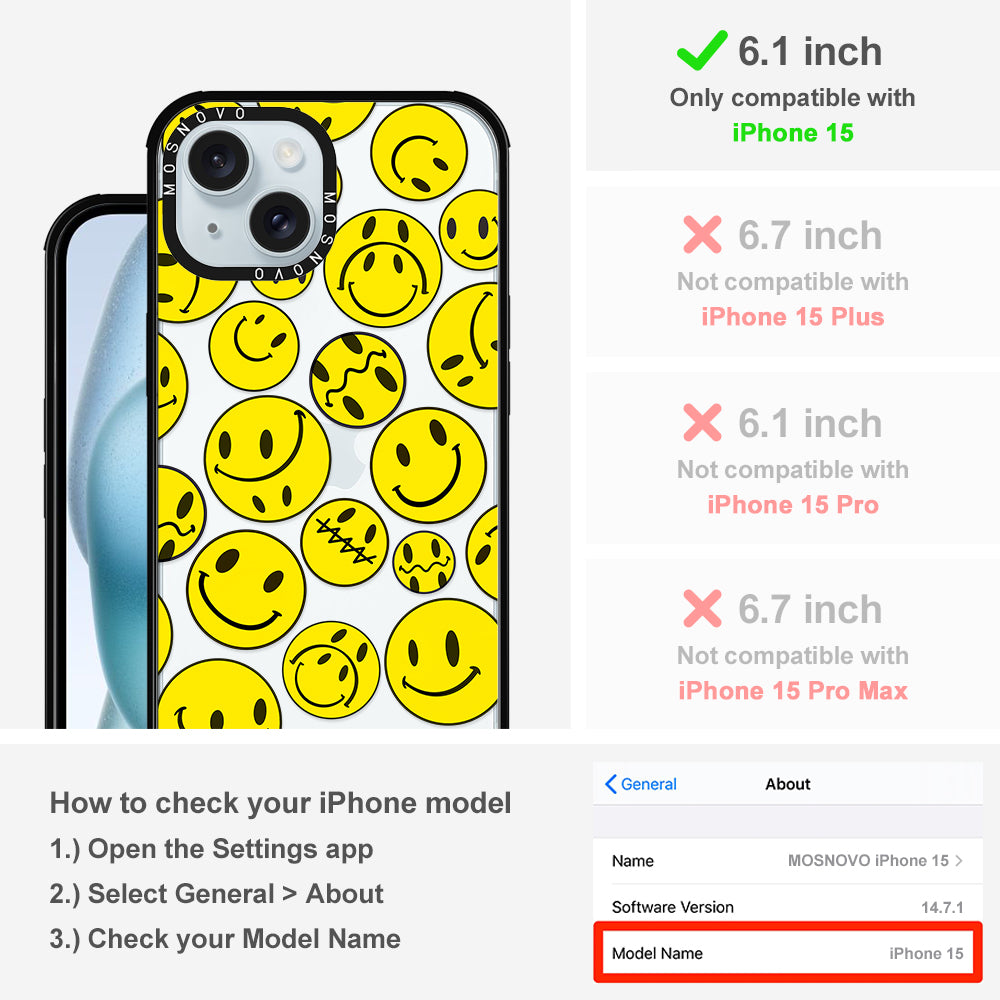Click the wavy-mouth smiley with dark outline
Viewport: 1000px width, 1000px height.
click(357, 380)
